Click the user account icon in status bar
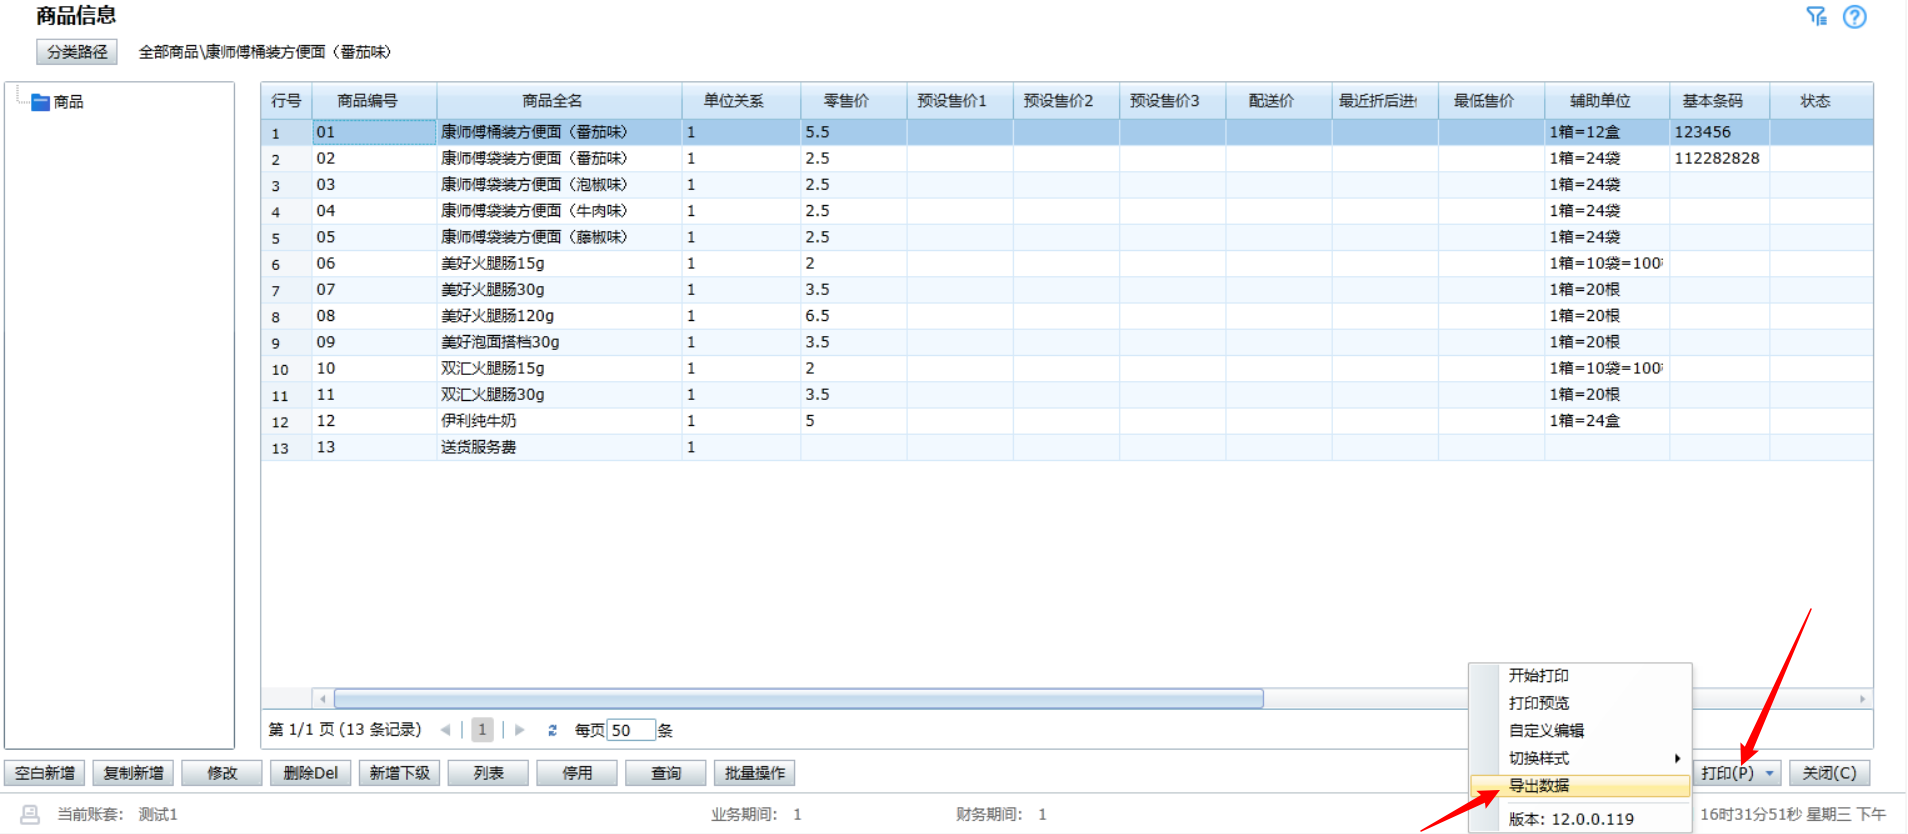 tap(30, 814)
